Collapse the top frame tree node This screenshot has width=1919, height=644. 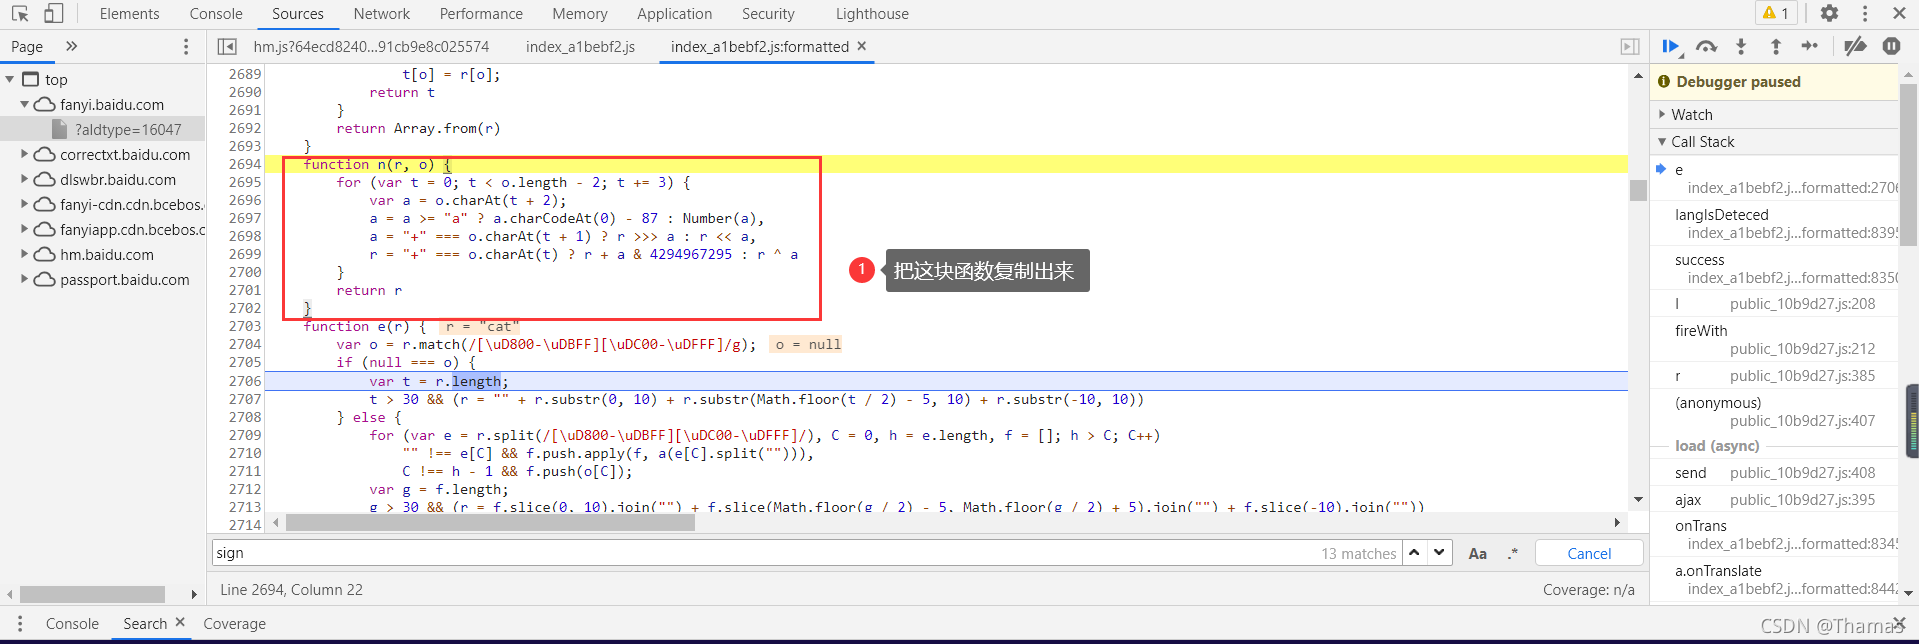click(10, 79)
